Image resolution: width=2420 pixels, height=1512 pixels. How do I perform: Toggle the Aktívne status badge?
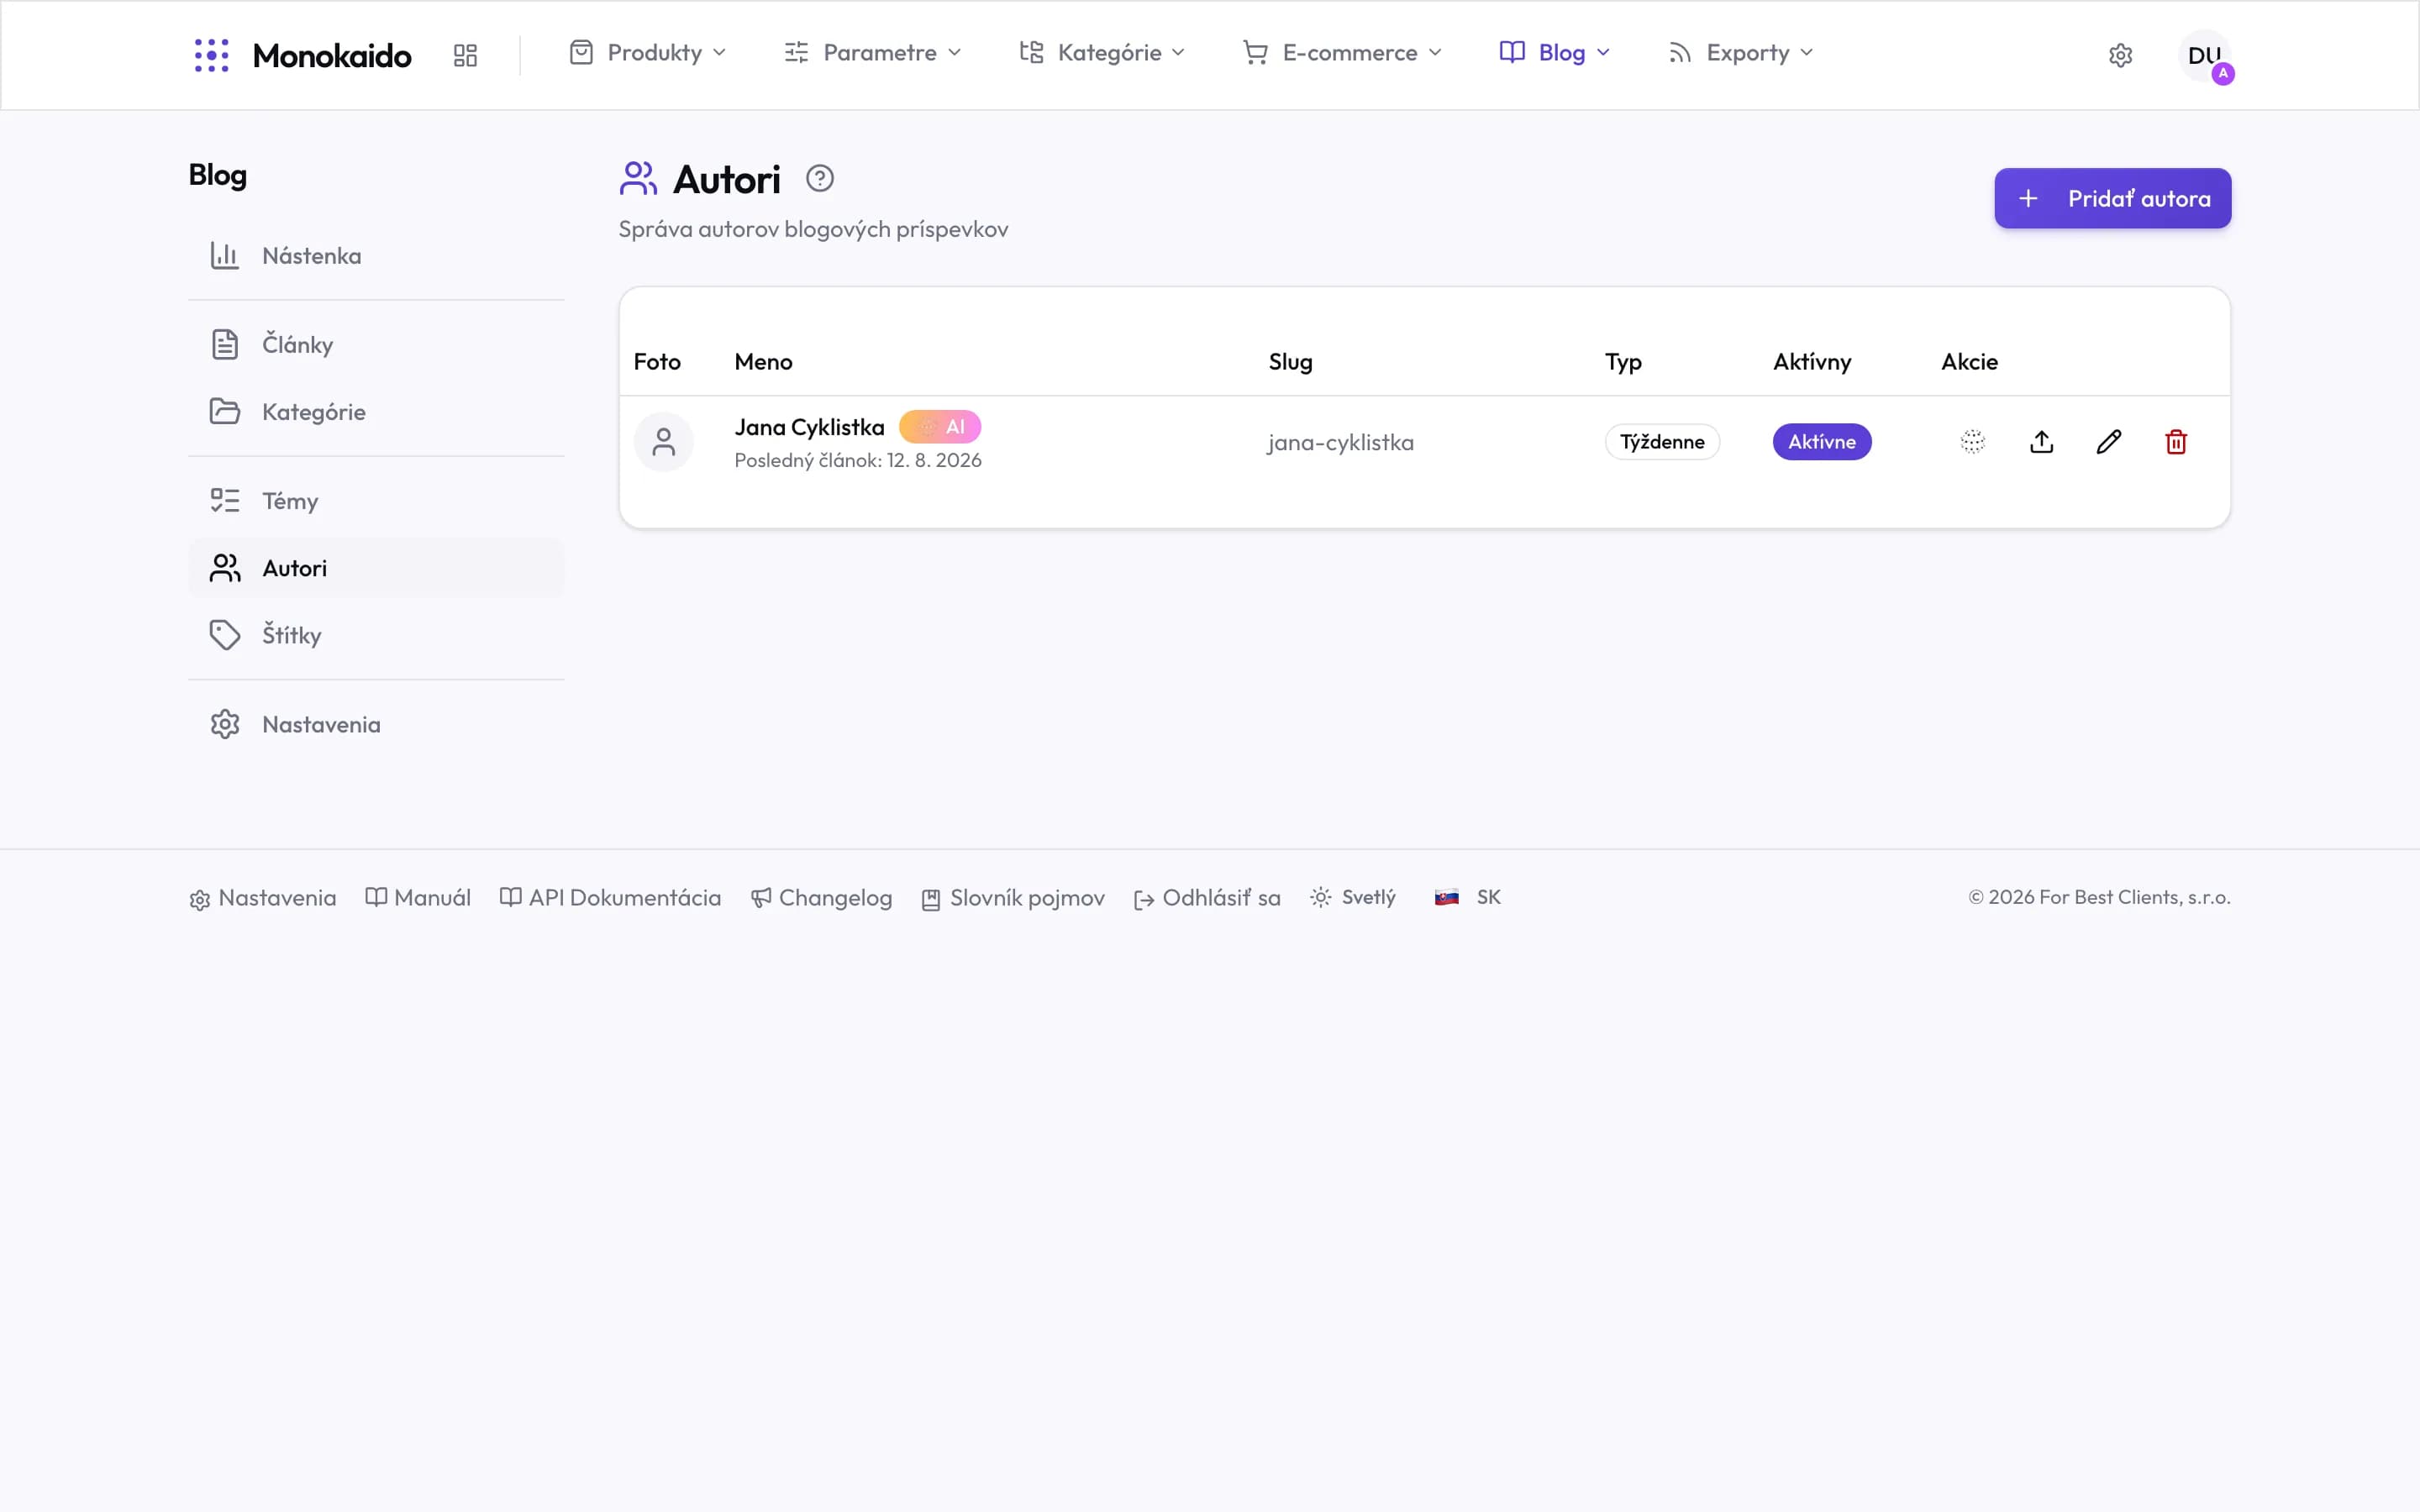[x=1822, y=441]
